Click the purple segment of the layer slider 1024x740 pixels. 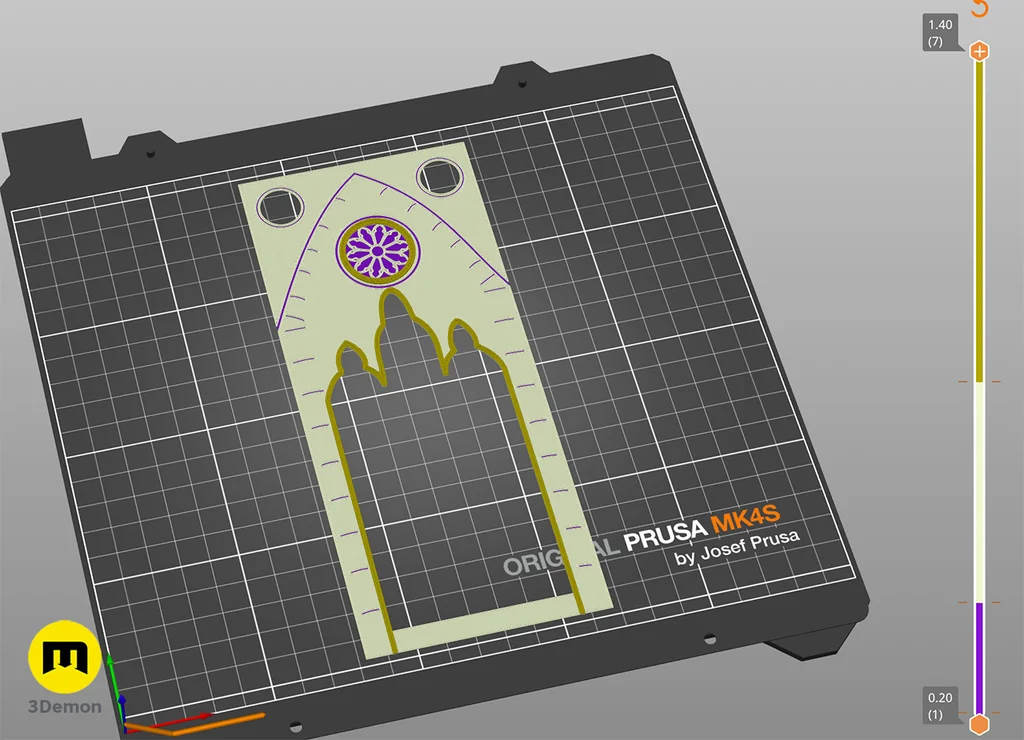pos(980,658)
